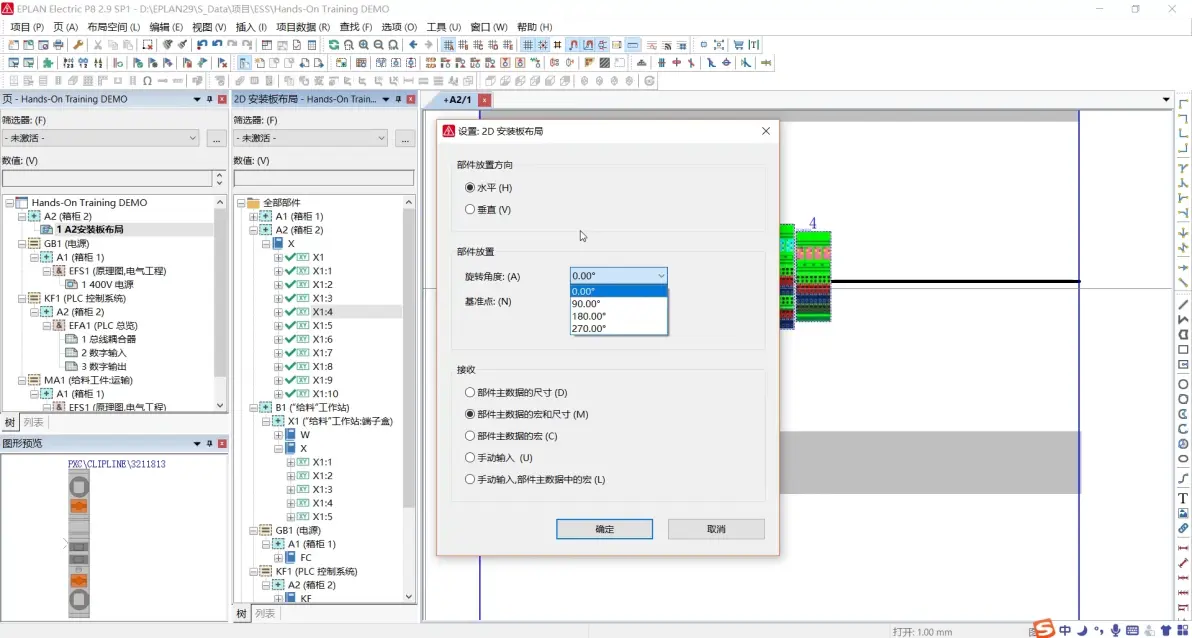Viewport: 1192px width, 638px height.
Task: Collapse the 全部部件 tree node
Action: [242, 203]
